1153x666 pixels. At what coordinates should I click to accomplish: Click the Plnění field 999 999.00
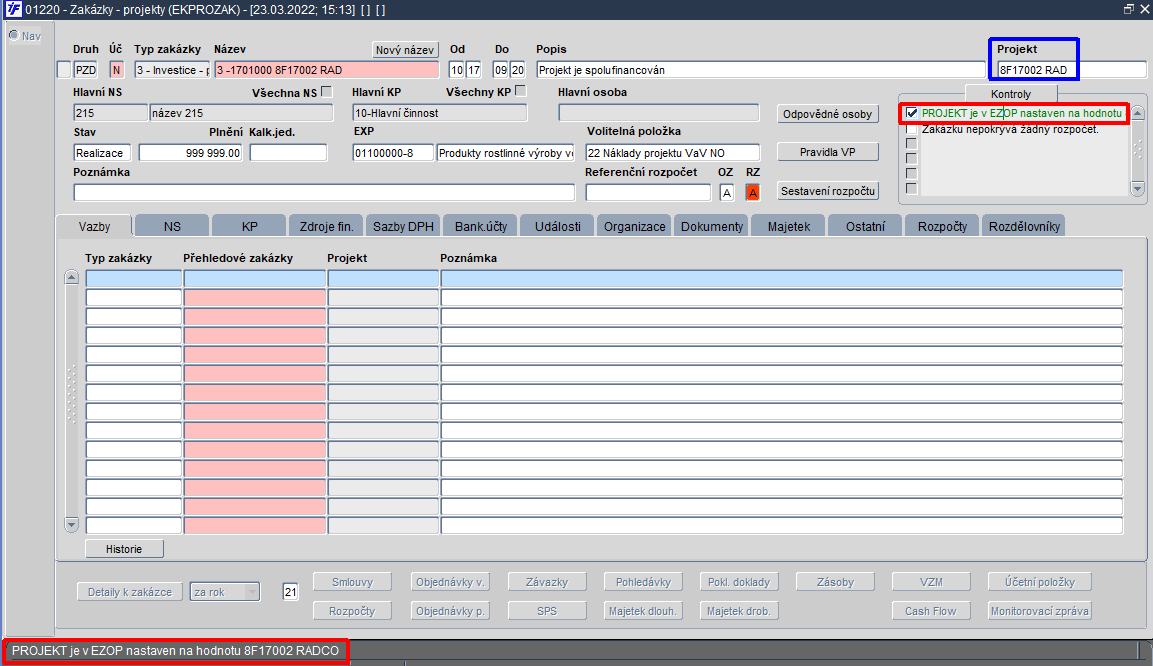pos(190,153)
